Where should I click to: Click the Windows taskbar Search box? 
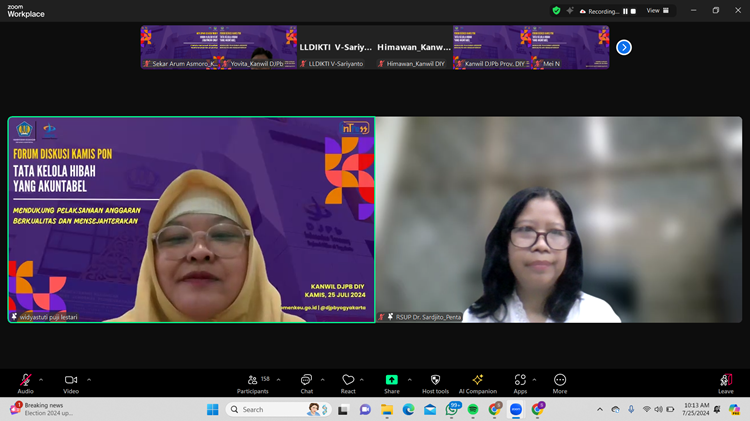[265, 409]
